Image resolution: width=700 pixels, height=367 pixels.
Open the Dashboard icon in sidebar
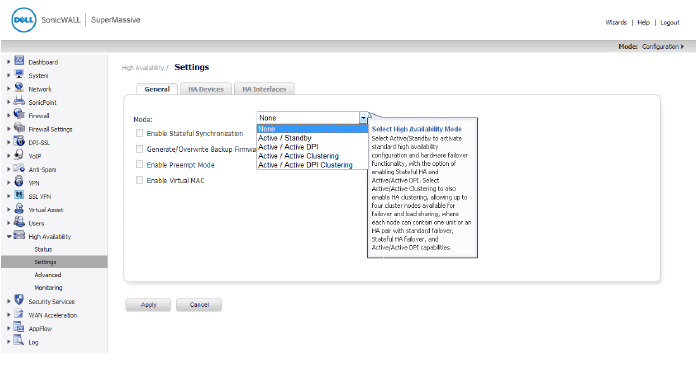[x=19, y=61]
